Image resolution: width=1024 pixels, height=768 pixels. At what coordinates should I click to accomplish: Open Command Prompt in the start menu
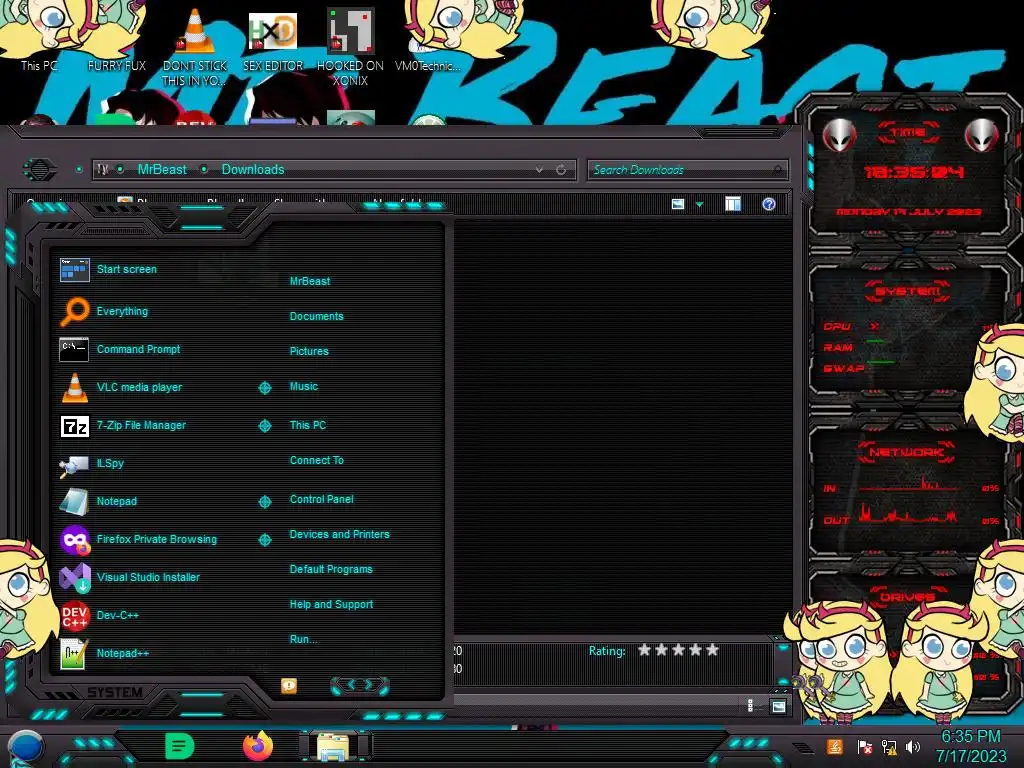click(120, 349)
